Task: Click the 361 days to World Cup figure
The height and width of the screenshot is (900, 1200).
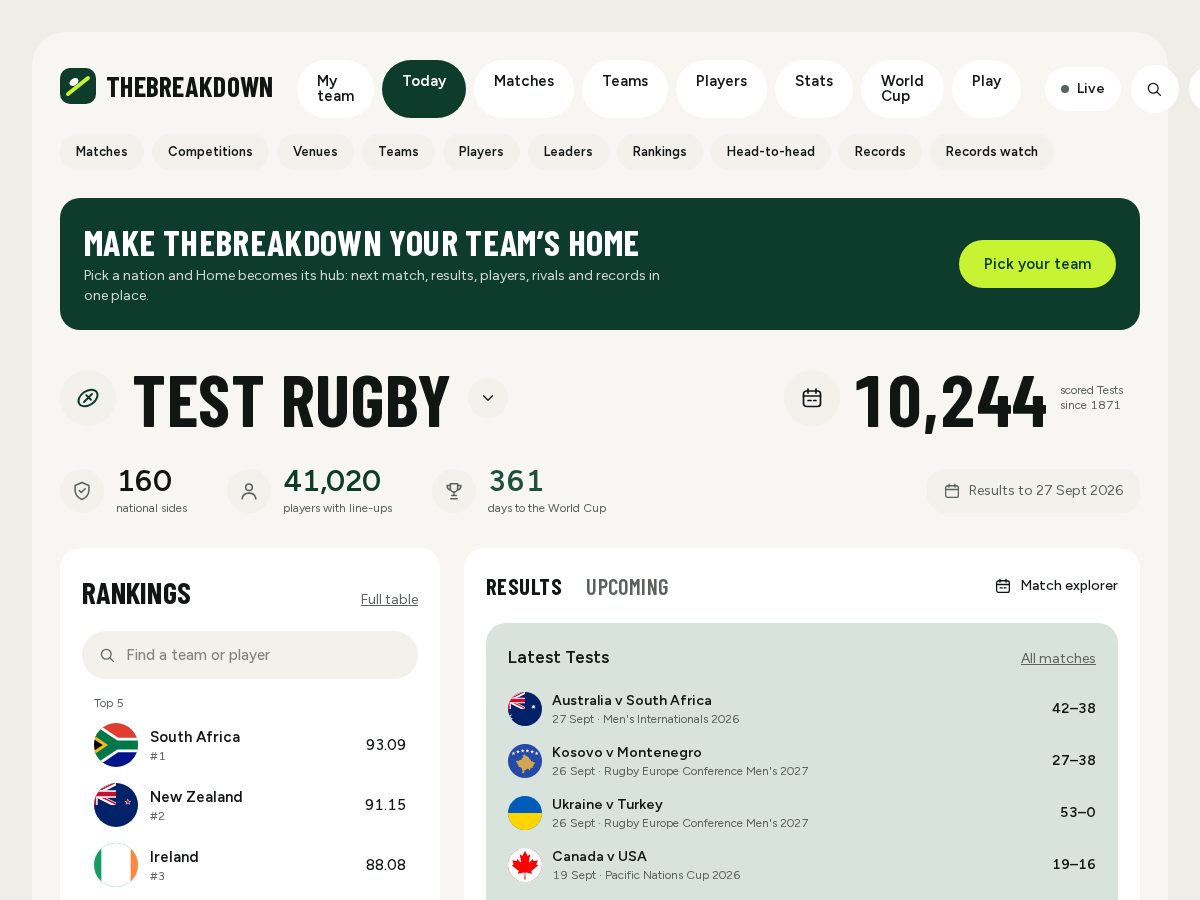Action: point(516,482)
